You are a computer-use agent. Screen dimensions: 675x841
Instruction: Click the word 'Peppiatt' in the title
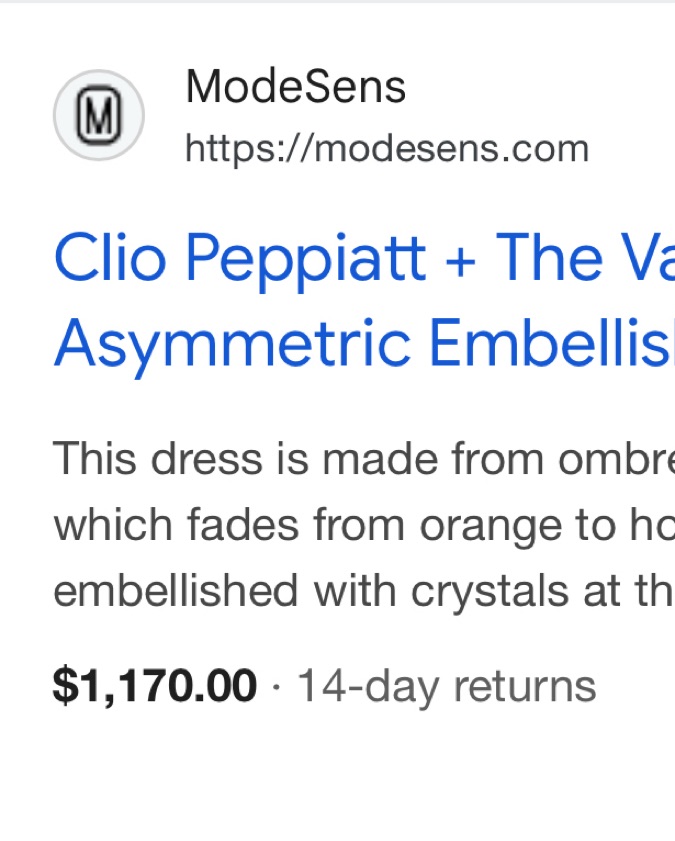tap(306, 258)
